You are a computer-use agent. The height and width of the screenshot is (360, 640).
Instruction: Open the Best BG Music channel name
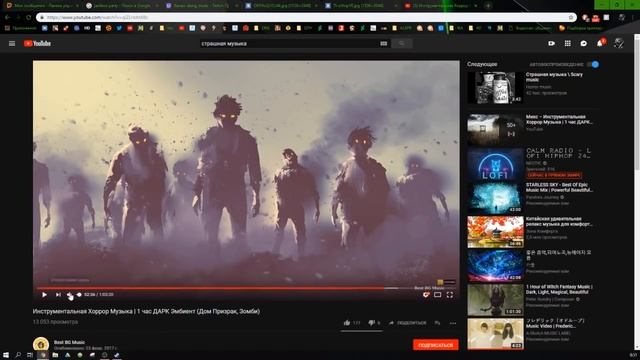[x=69, y=342]
